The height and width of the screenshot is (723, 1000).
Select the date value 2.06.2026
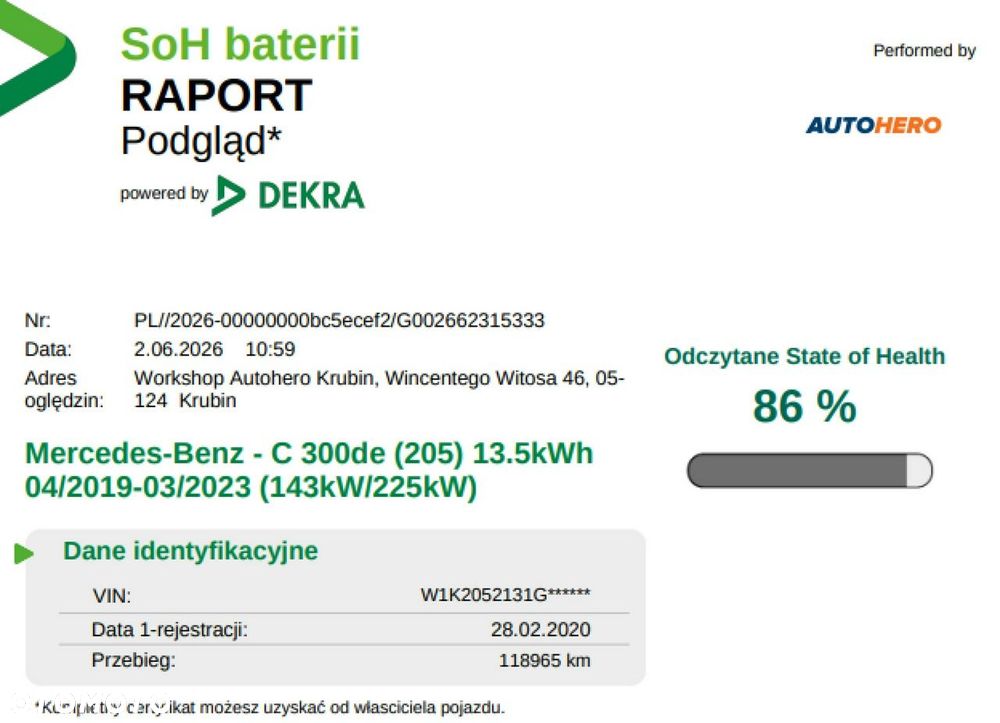pos(179,349)
